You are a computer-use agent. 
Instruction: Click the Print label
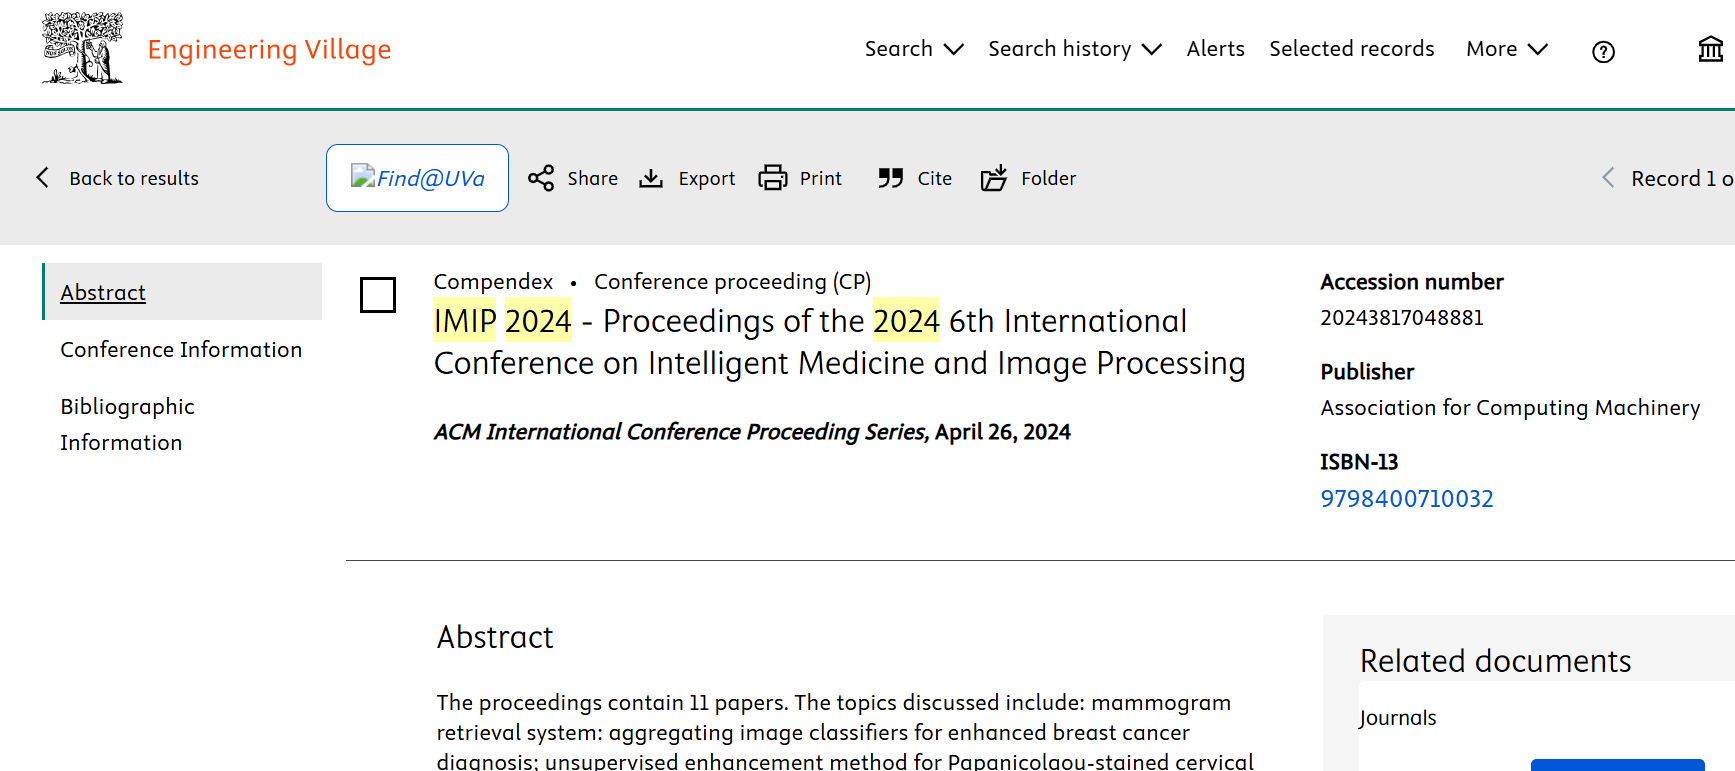click(821, 178)
